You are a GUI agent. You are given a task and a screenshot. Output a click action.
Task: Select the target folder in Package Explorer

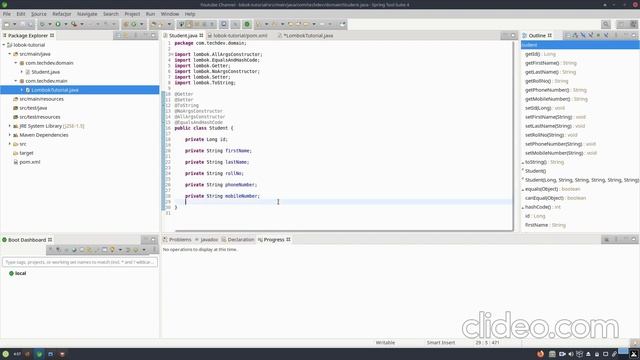tap(26, 153)
